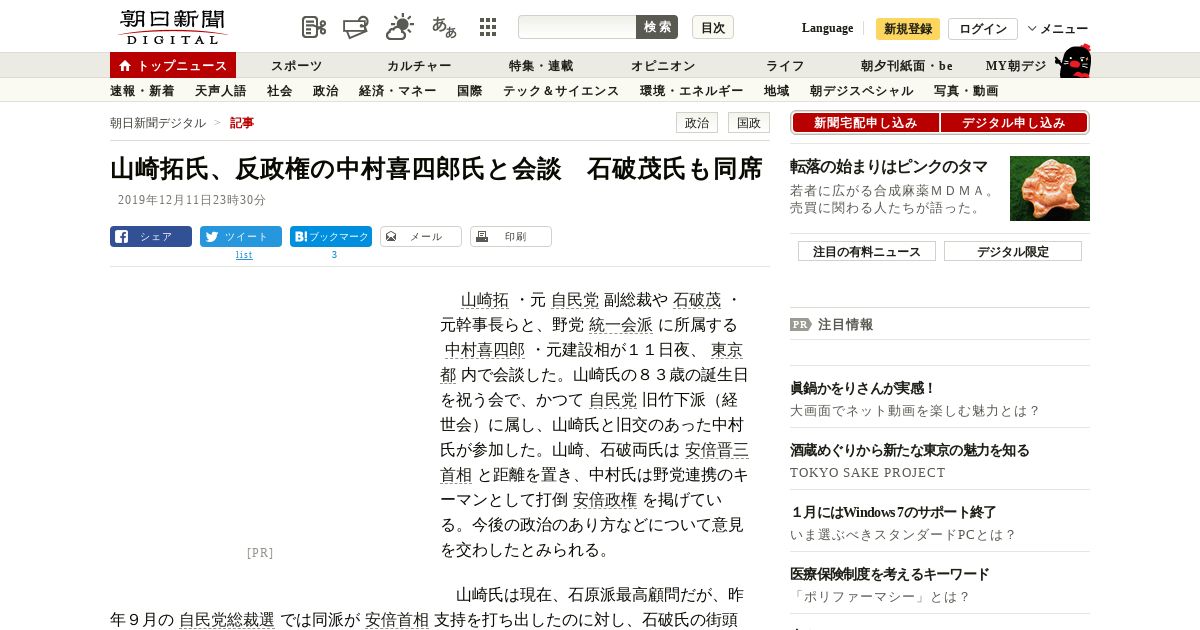This screenshot has height=630, width=1200.
Task: Open 転落の始まりはピンクのタマ headline
Action: coord(889,167)
